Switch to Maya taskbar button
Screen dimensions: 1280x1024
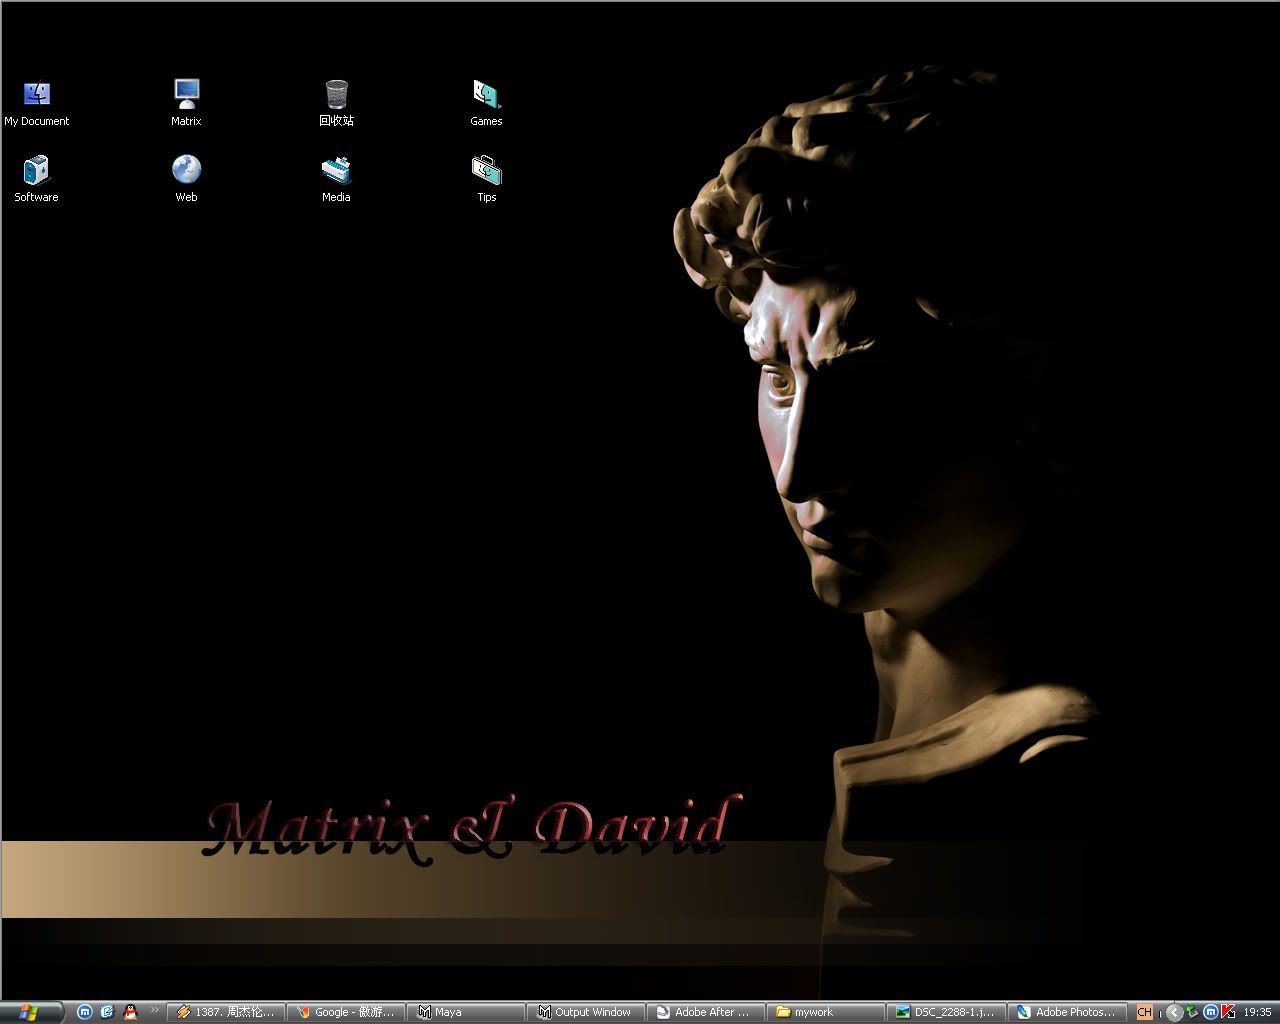click(466, 1012)
